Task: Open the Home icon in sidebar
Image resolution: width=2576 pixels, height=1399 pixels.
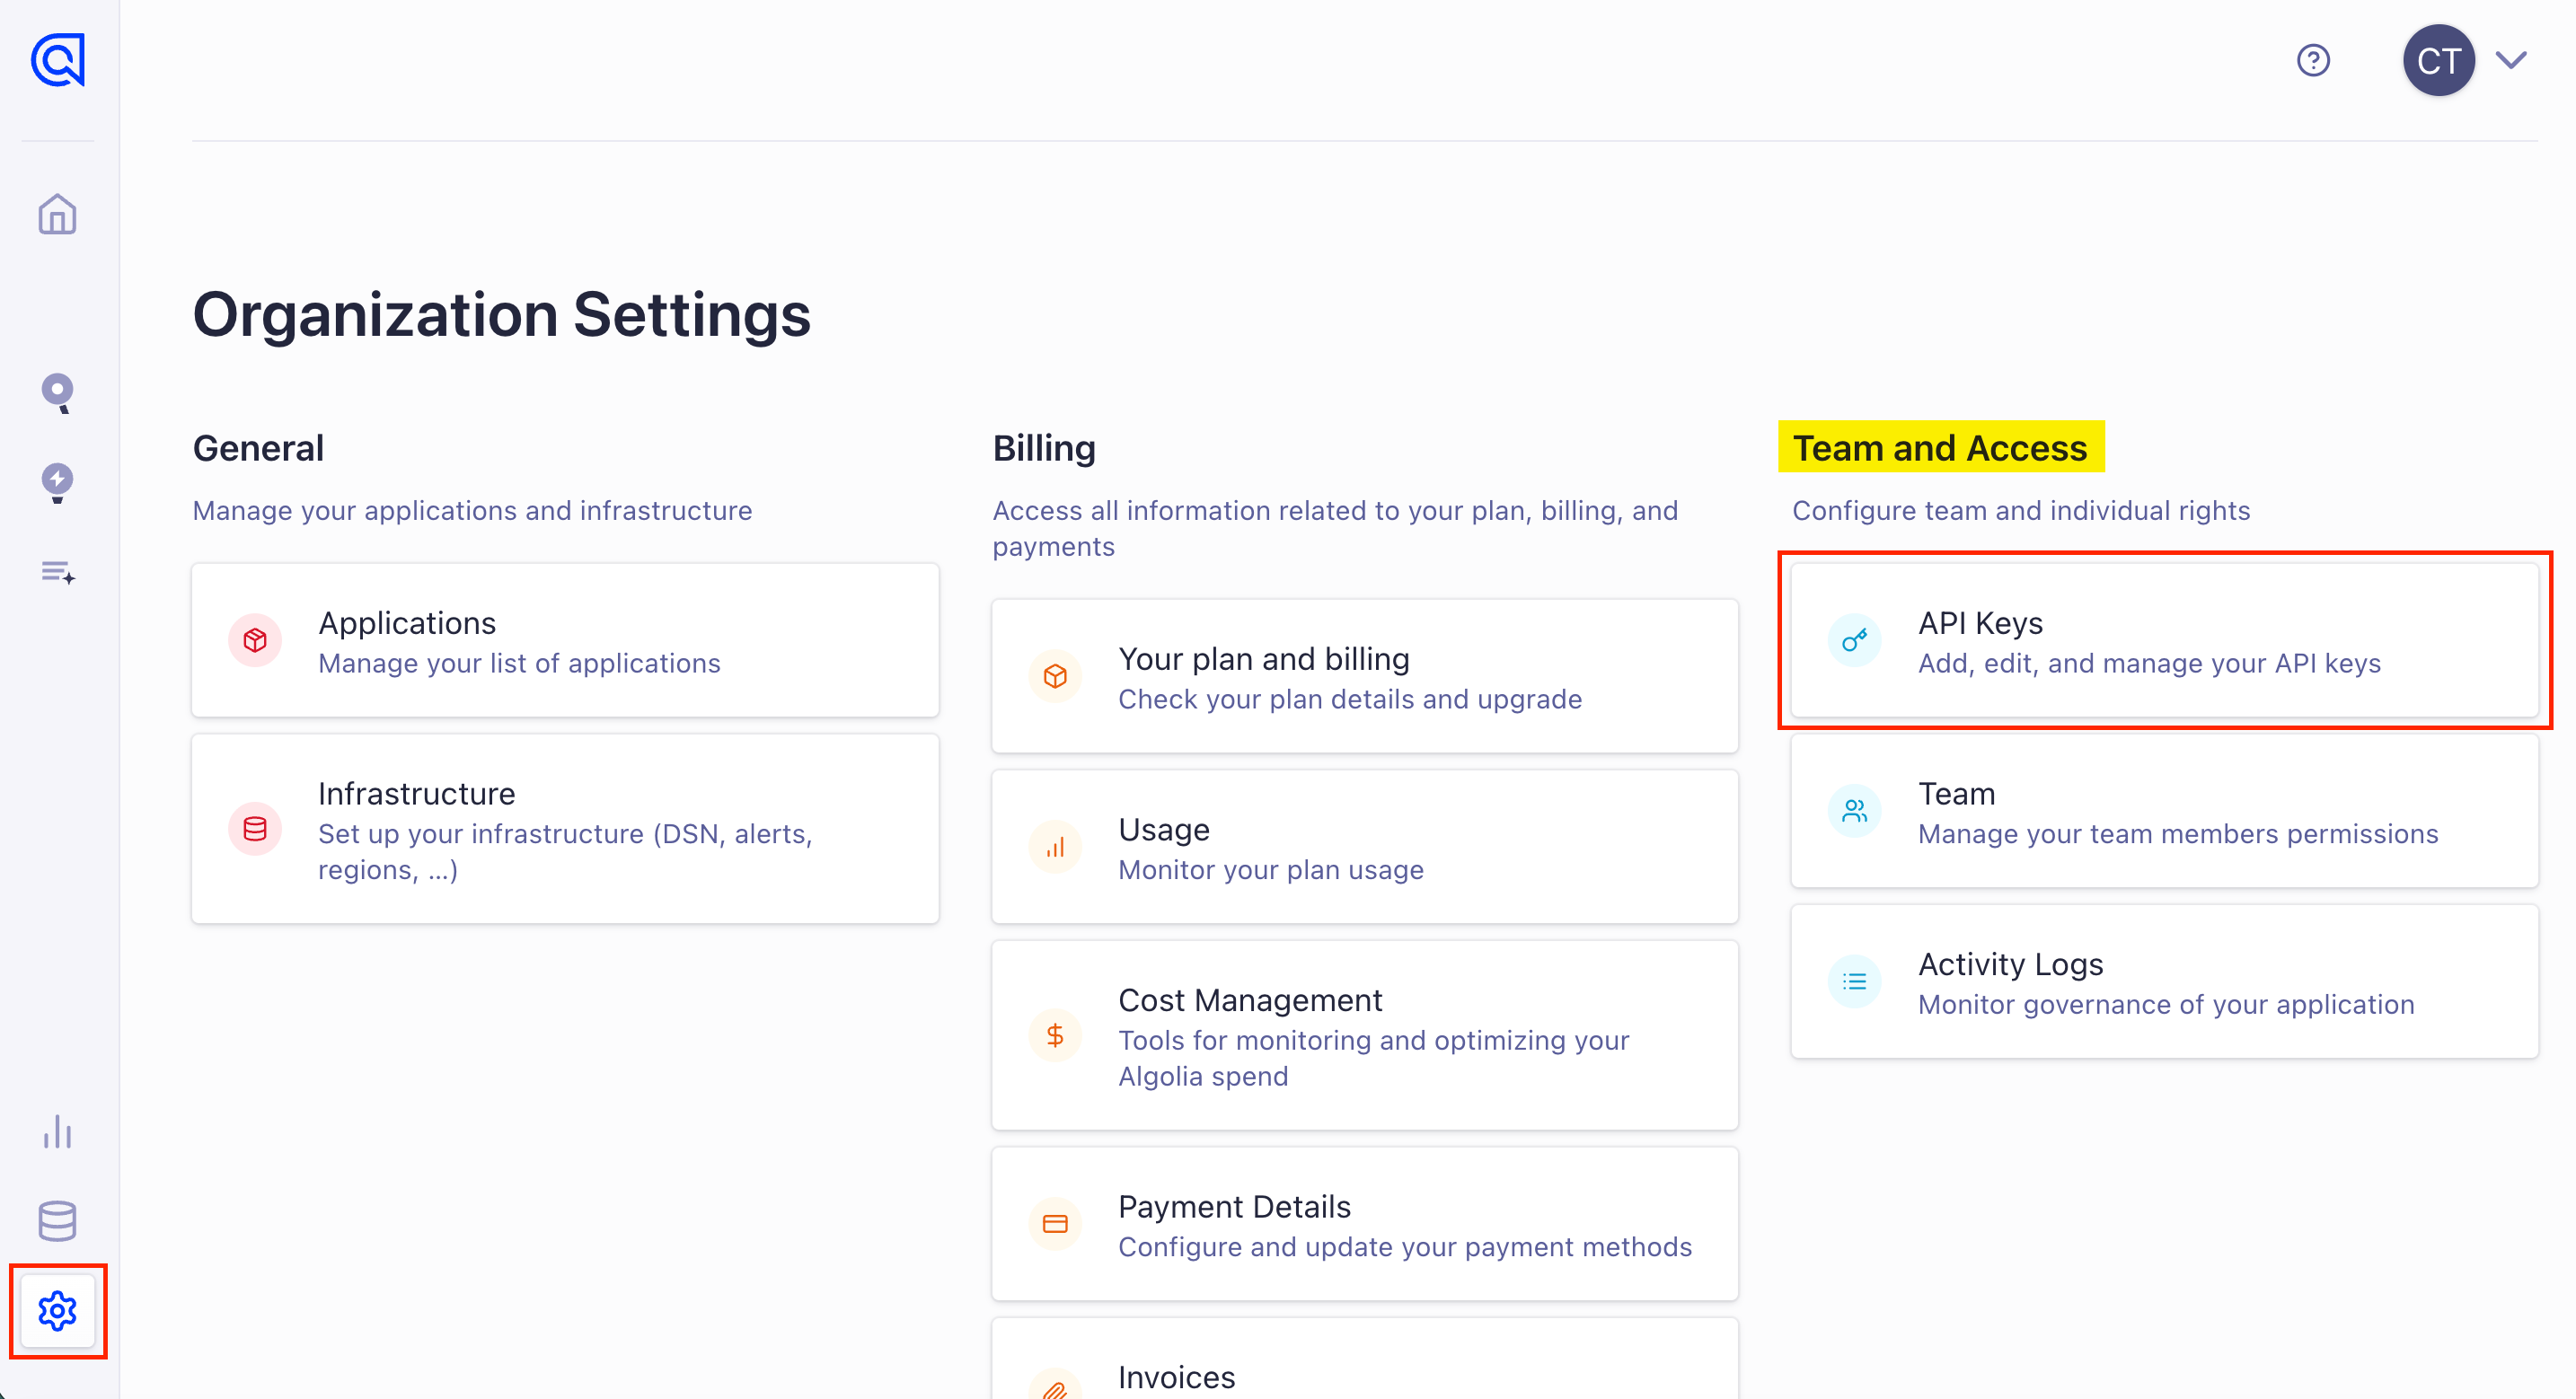Action: coord(58,214)
